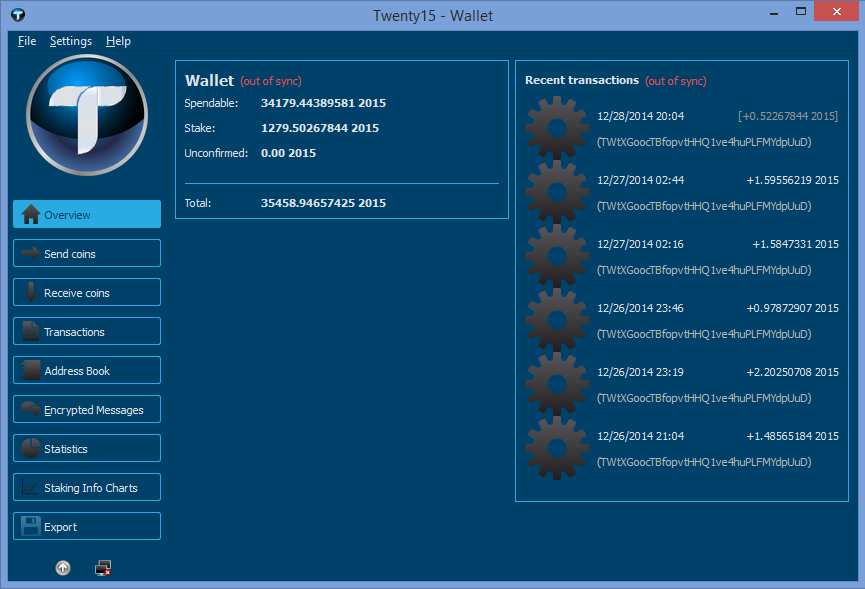865x589 pixels.
Task: Click gear icon for 12/26/2014 23:46 transaction
Action: pos(557,320)
